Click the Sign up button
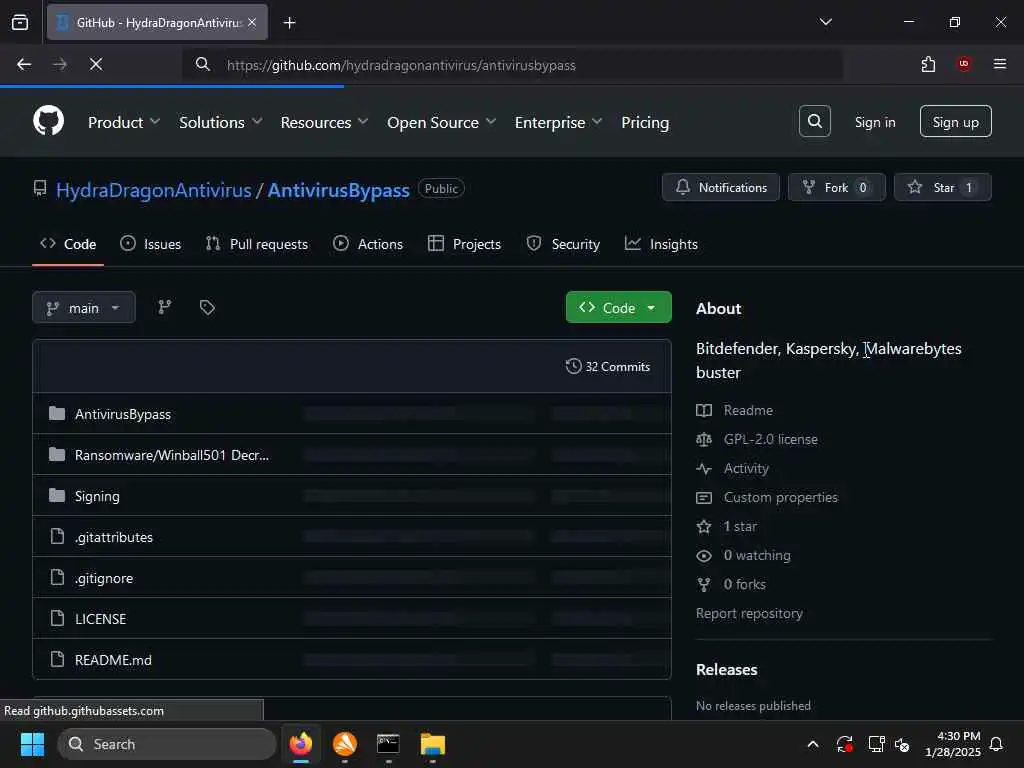The height and width of the screenshot is (768, 1024). click(955, 121)
